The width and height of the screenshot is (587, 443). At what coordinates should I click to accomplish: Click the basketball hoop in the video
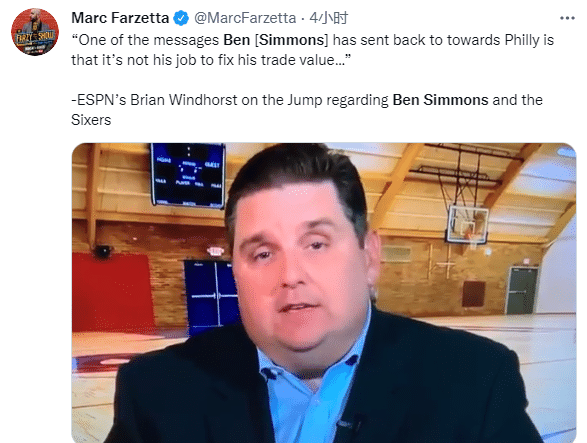click(468, 224)
